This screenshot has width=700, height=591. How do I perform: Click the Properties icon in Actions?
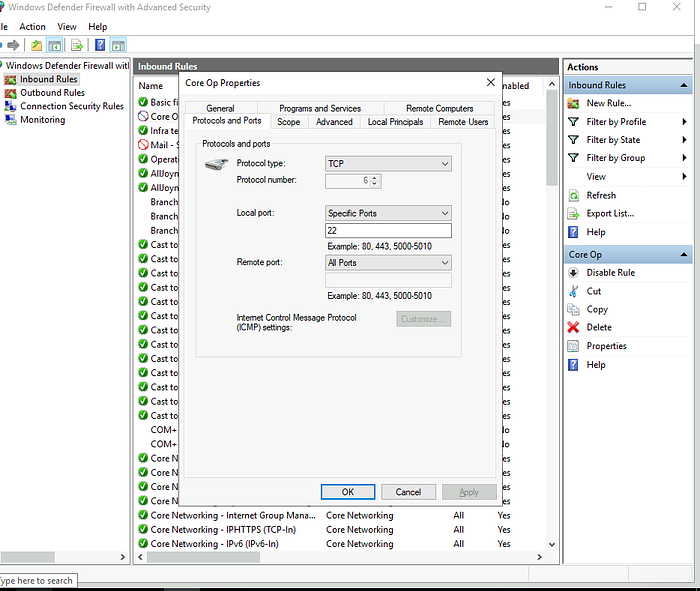[573, 346]
